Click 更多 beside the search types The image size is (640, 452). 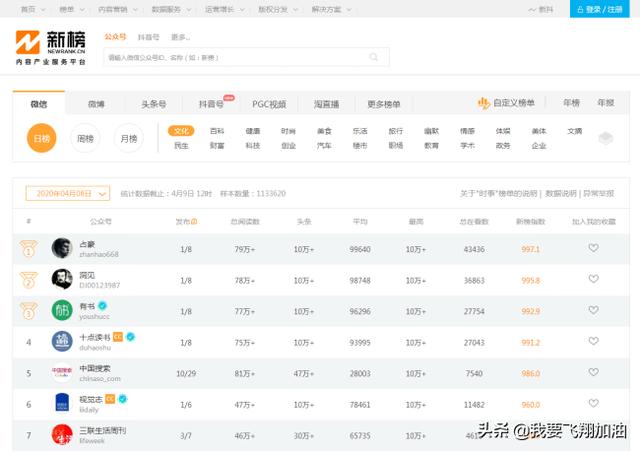pyautogui.click(x=180, y=37)
